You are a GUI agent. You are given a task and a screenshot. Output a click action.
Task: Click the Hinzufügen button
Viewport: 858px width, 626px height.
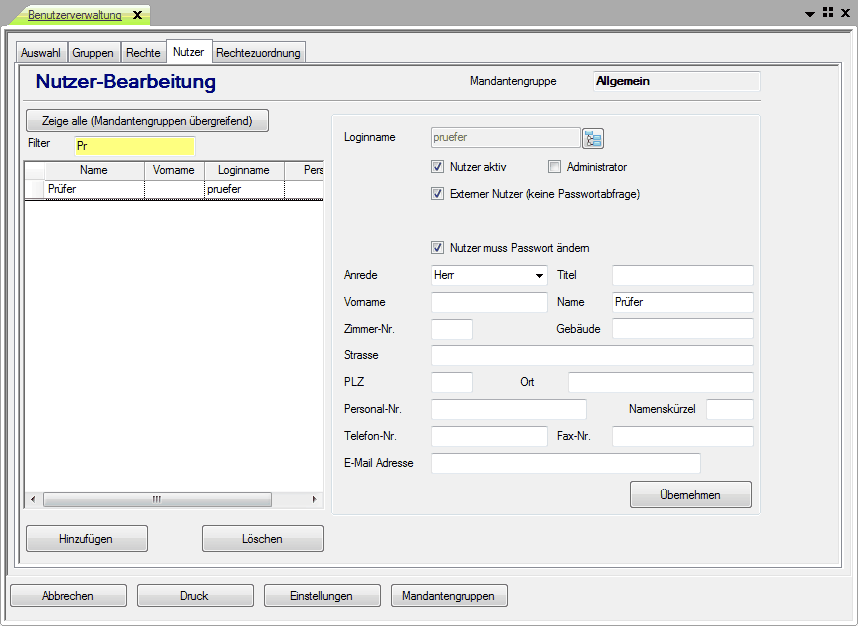tap(86, 539)
